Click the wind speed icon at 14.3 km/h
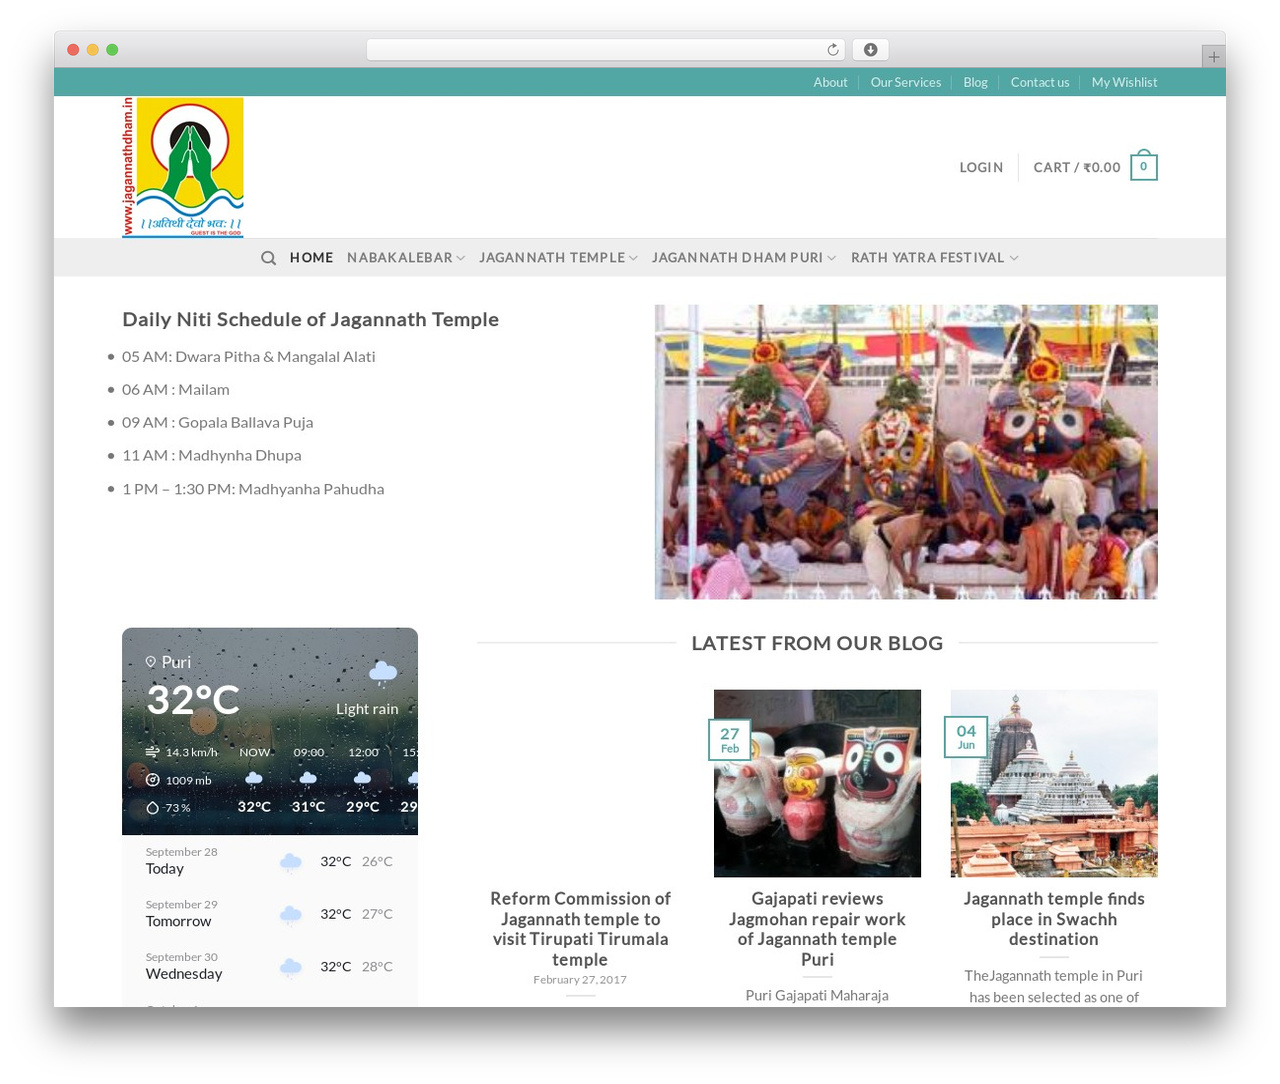 (152, 752)
